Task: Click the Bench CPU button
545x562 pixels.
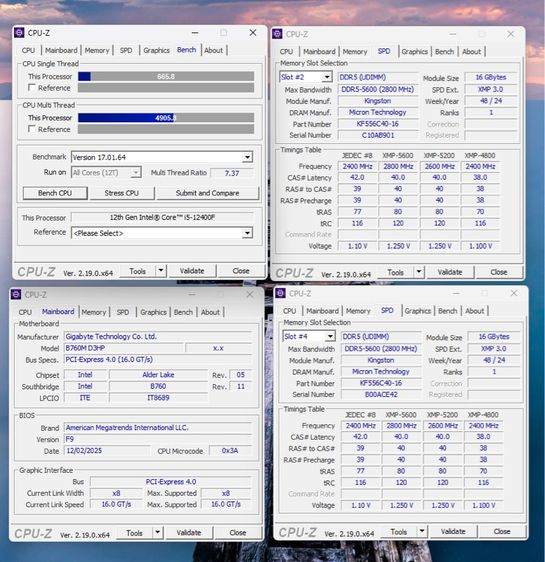Action: 55,193
